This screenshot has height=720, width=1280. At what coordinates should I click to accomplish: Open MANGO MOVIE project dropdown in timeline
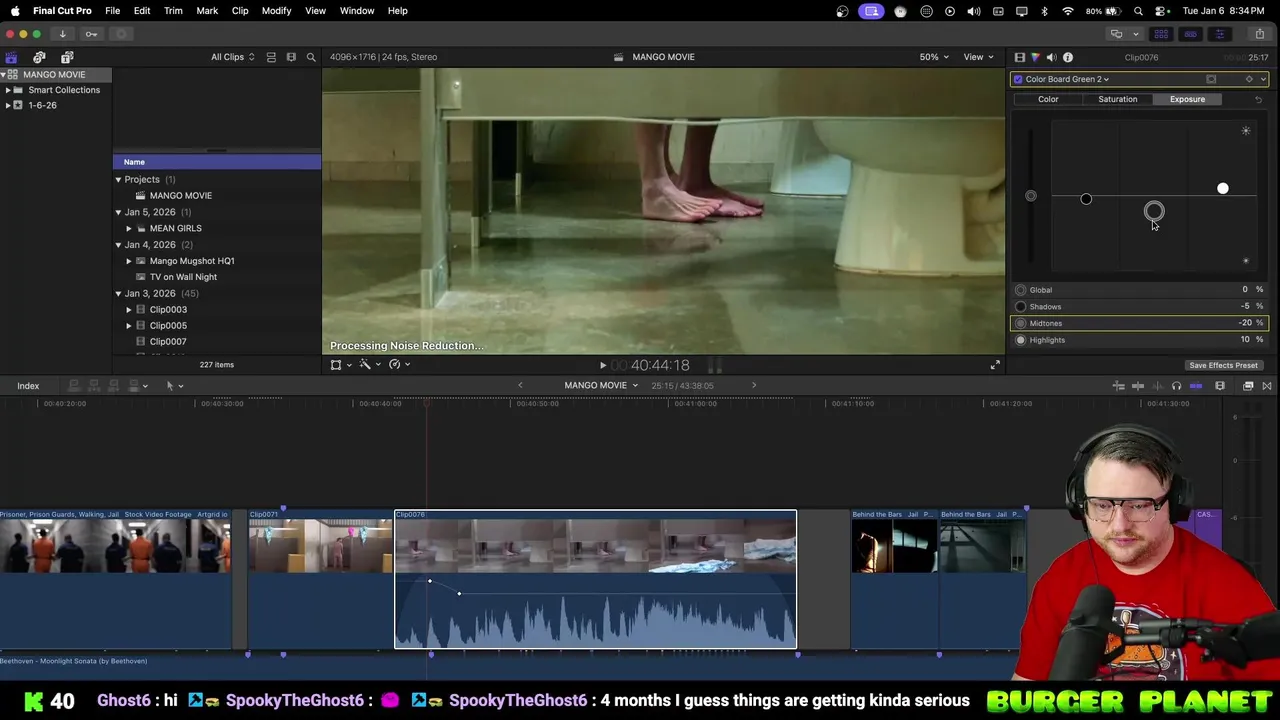coord(601,386)
